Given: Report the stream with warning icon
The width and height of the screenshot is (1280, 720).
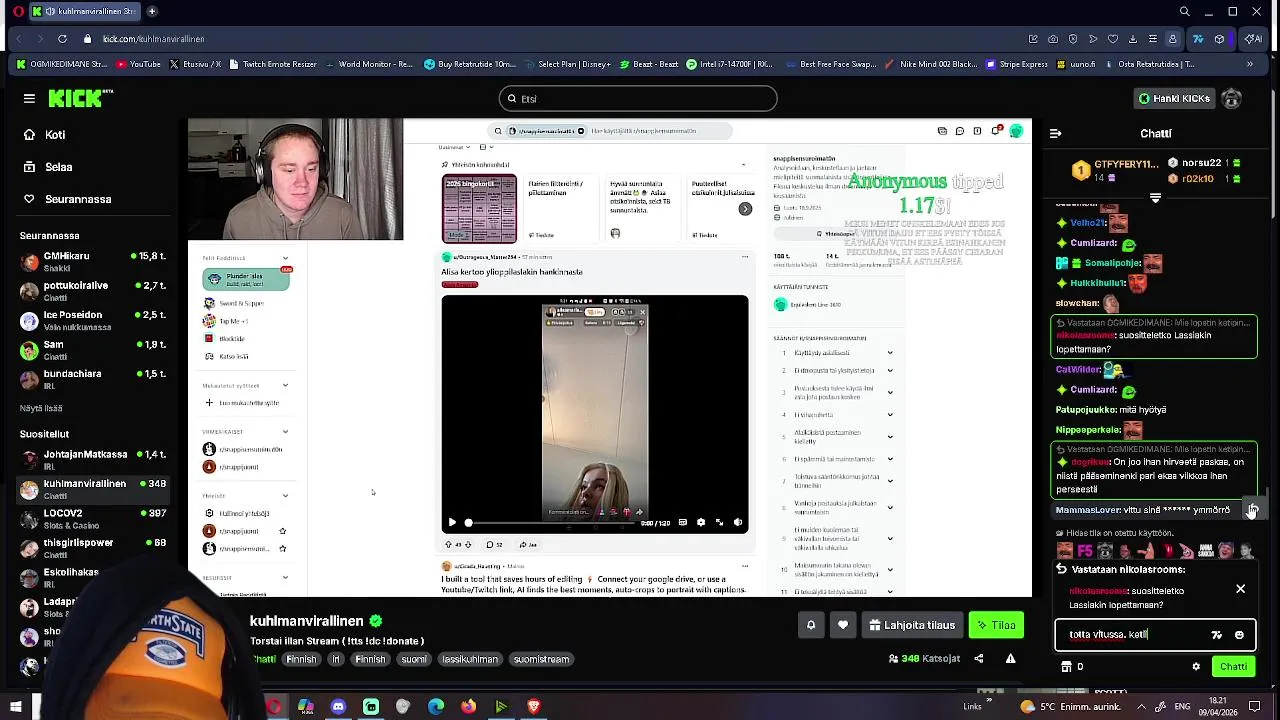Looking at the screenshot, I should coord(1011,658).
